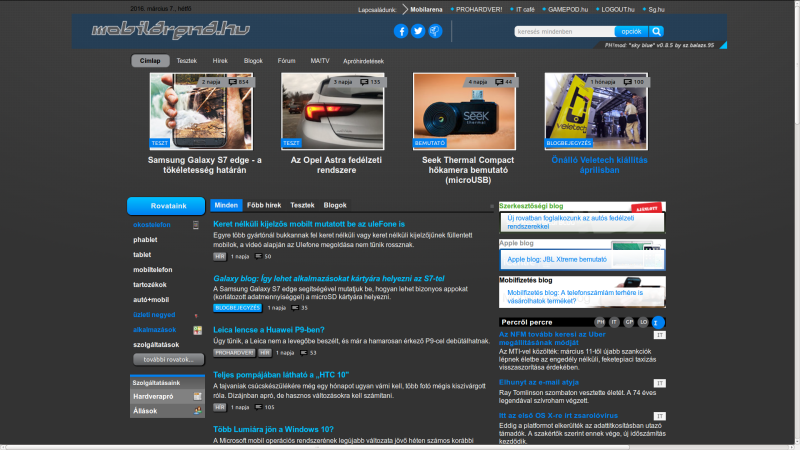Click the magnifier search button
This screenshot has width=800, height=450.
click(x=657, y=31)
